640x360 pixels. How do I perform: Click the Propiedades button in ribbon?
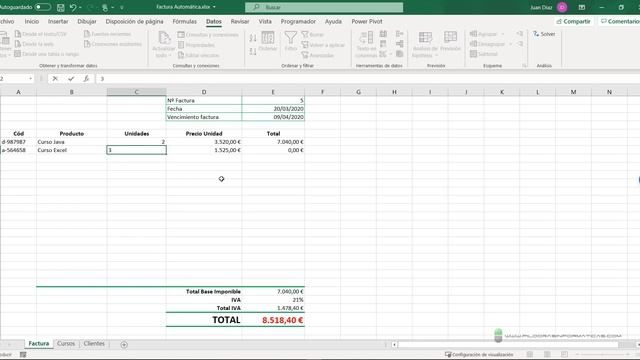pos(196,45)
